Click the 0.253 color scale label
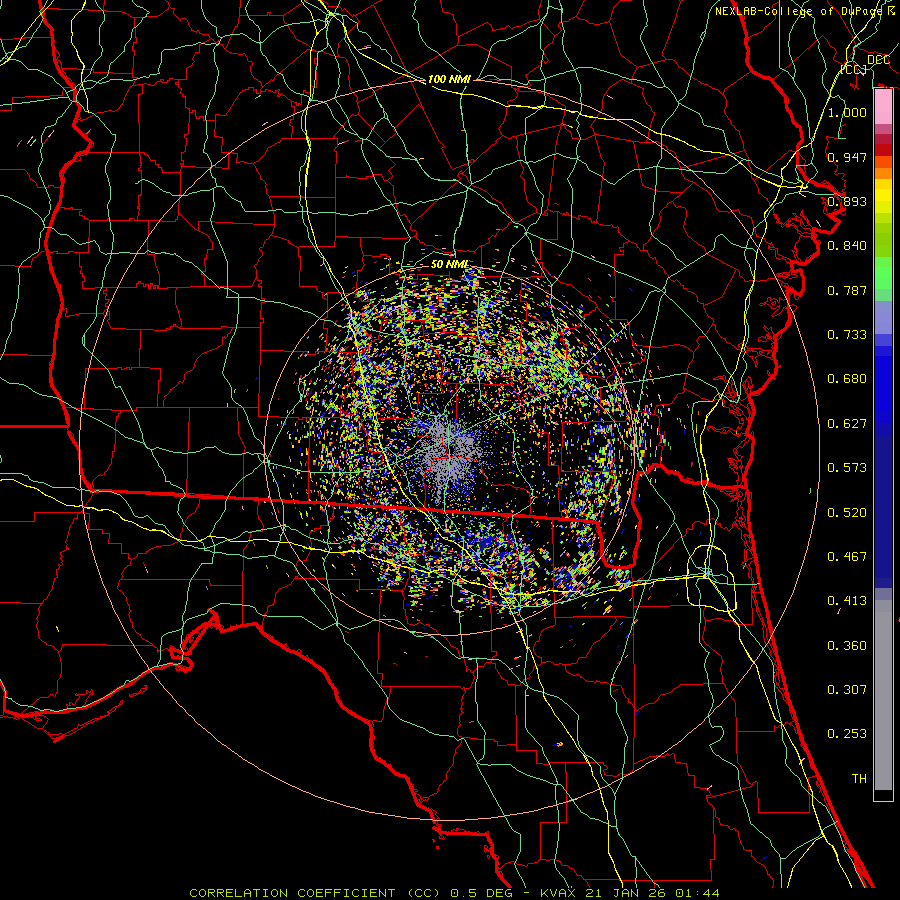Image resolution: width=900 pixels, height=900 pixels. [847, 734]
